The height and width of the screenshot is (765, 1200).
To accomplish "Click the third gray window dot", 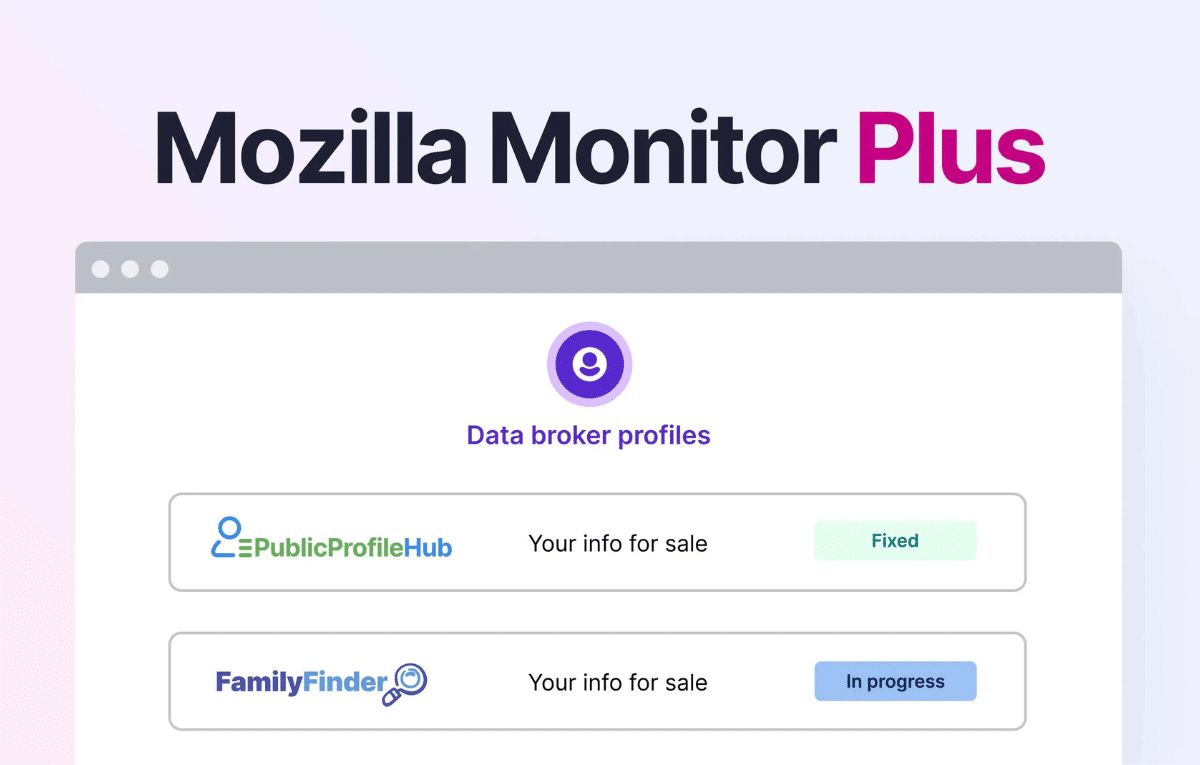I will pos(160,269).
